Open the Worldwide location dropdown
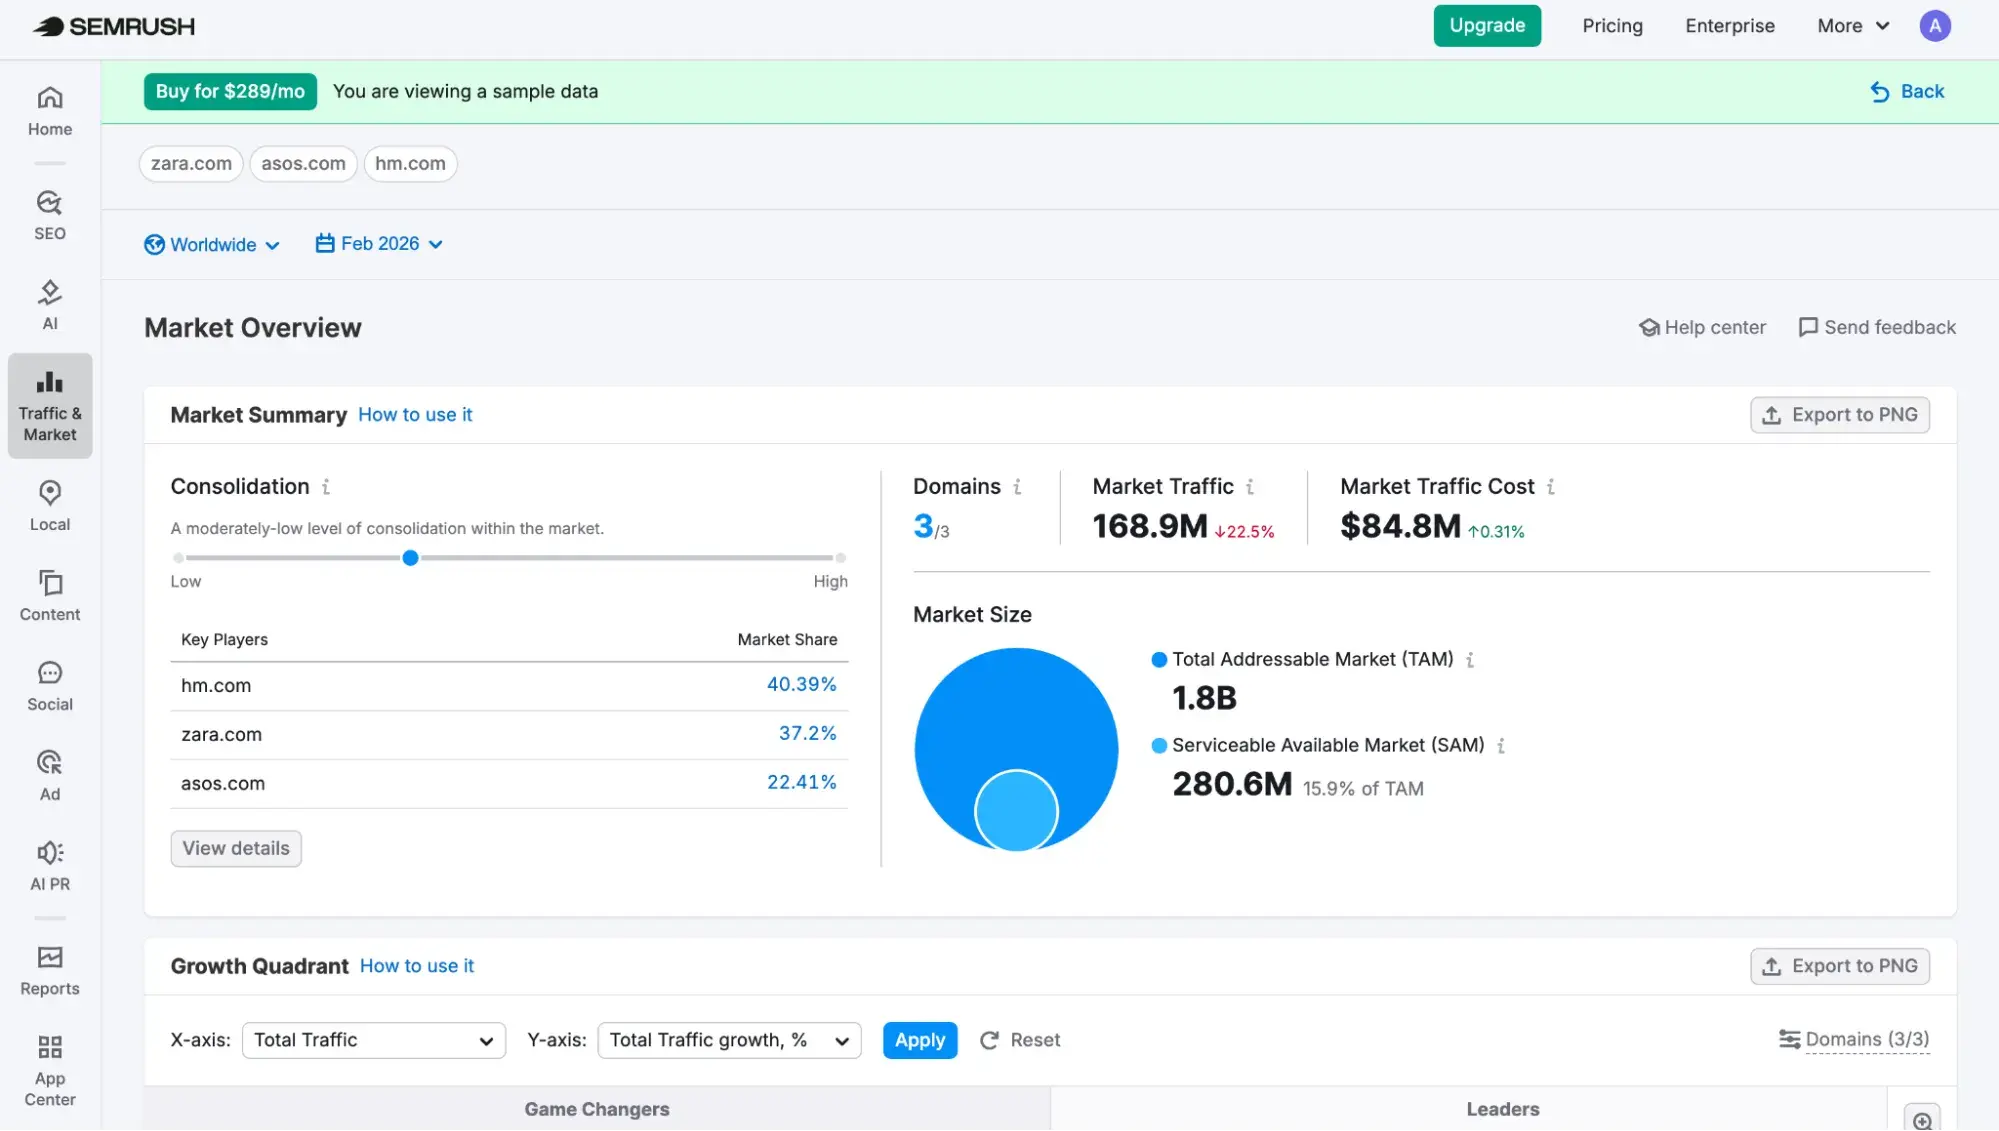 [212, 244]
